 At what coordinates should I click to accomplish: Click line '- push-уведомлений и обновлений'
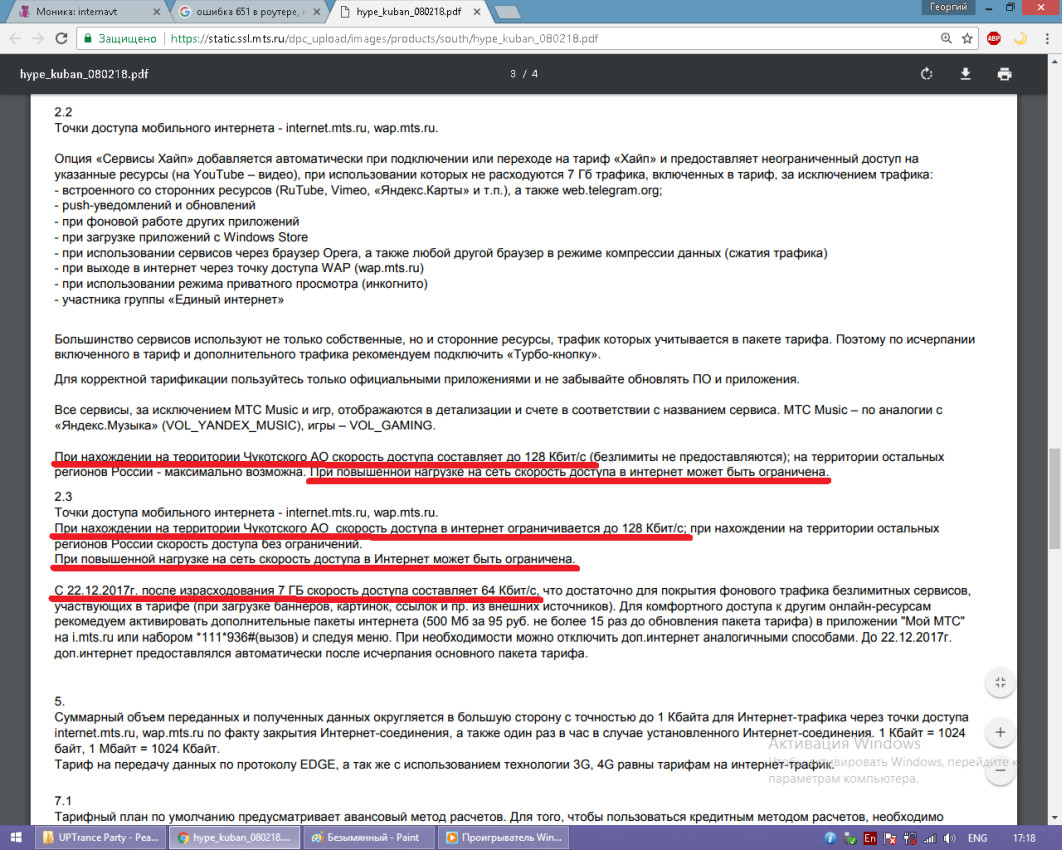tap(155, 205)
